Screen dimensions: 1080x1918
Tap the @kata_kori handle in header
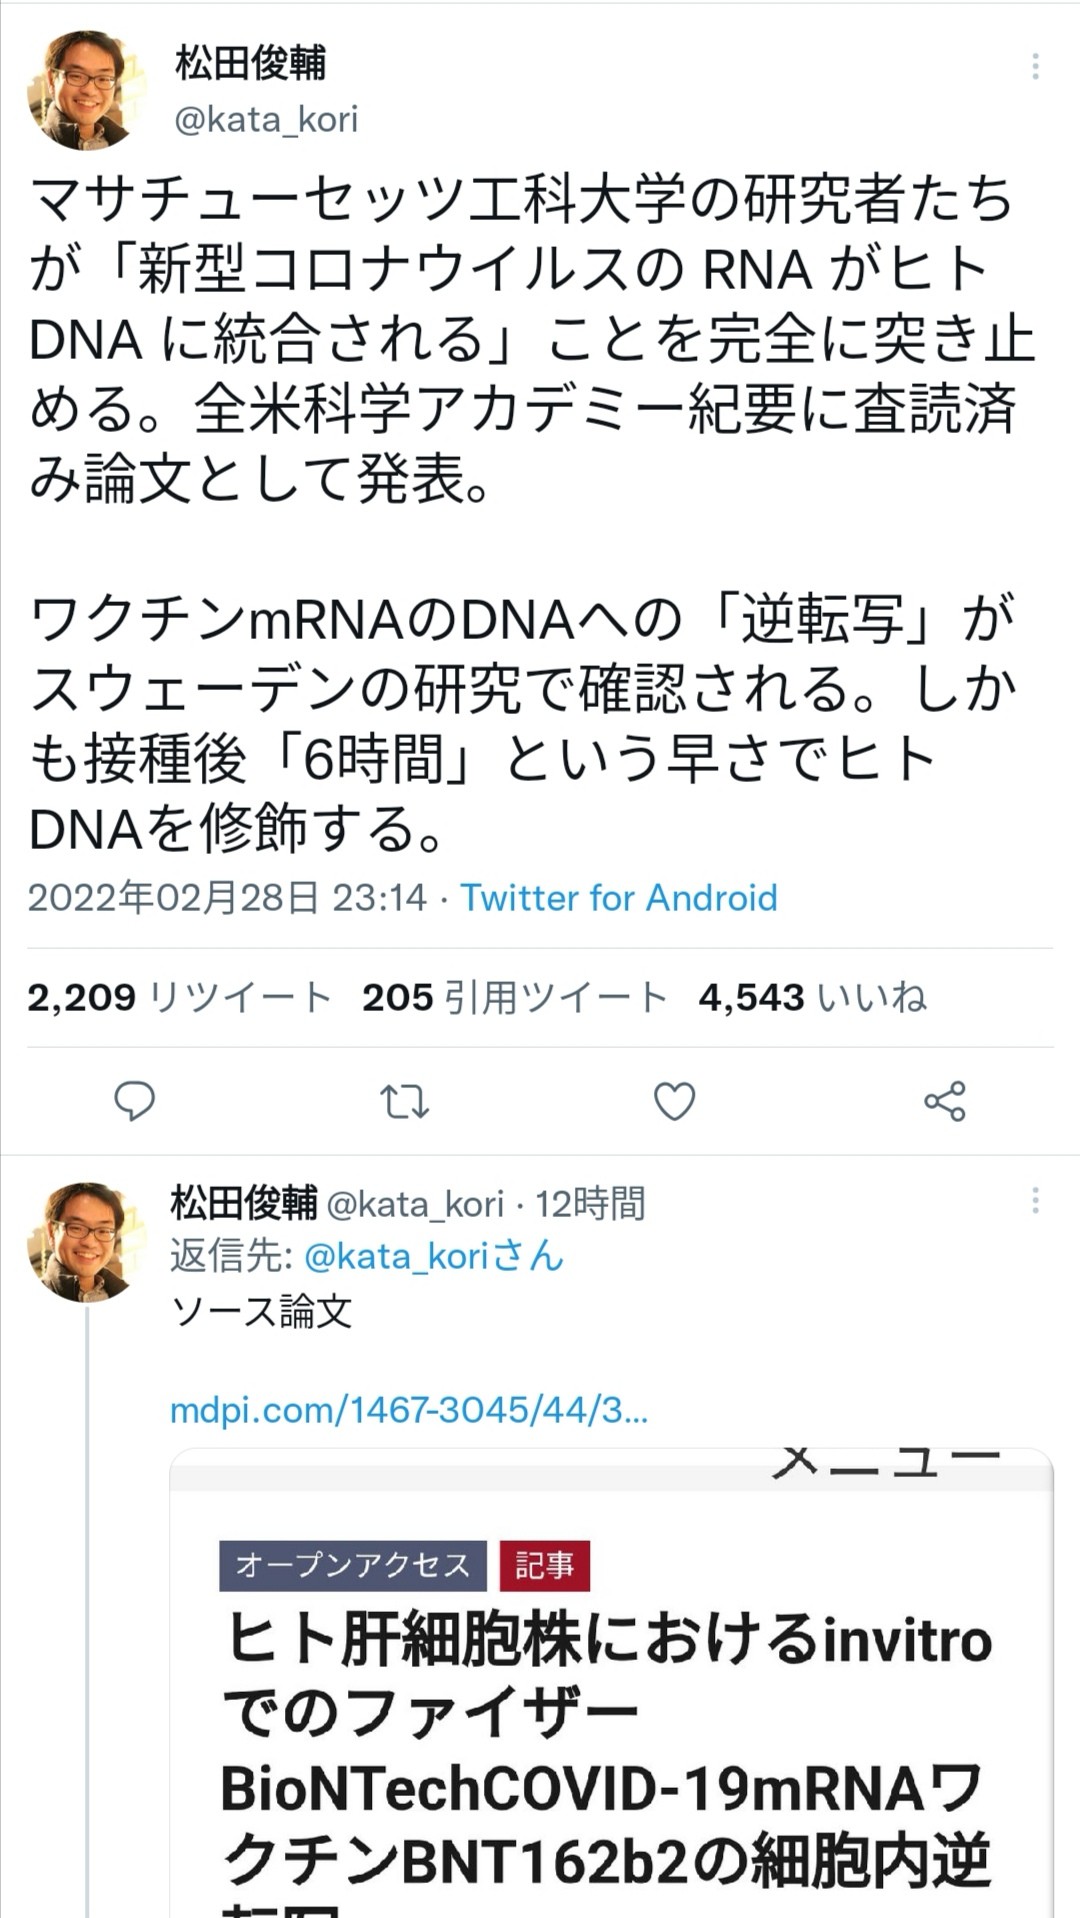[266, 119]
